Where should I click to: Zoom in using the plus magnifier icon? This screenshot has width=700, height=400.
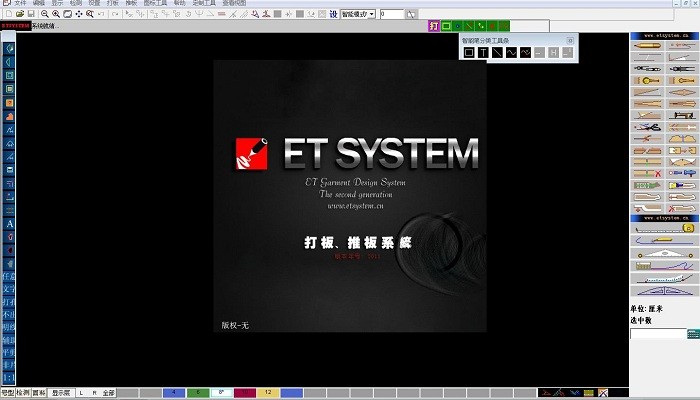56,14
